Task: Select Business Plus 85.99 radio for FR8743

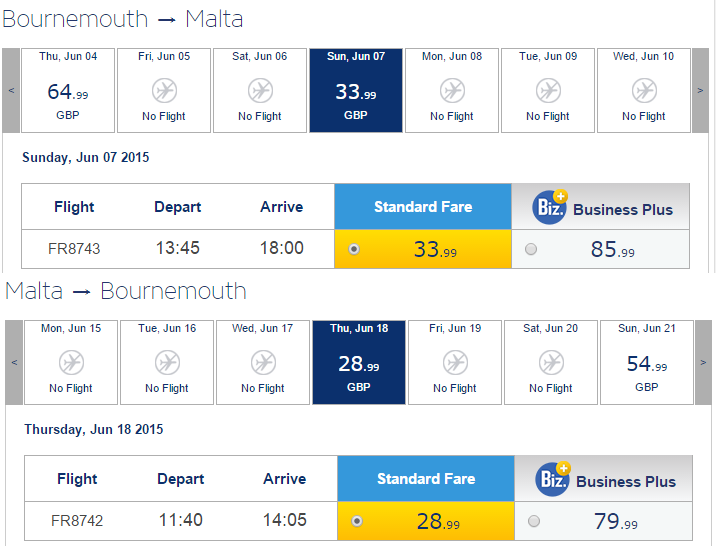Action: point(531,249)
